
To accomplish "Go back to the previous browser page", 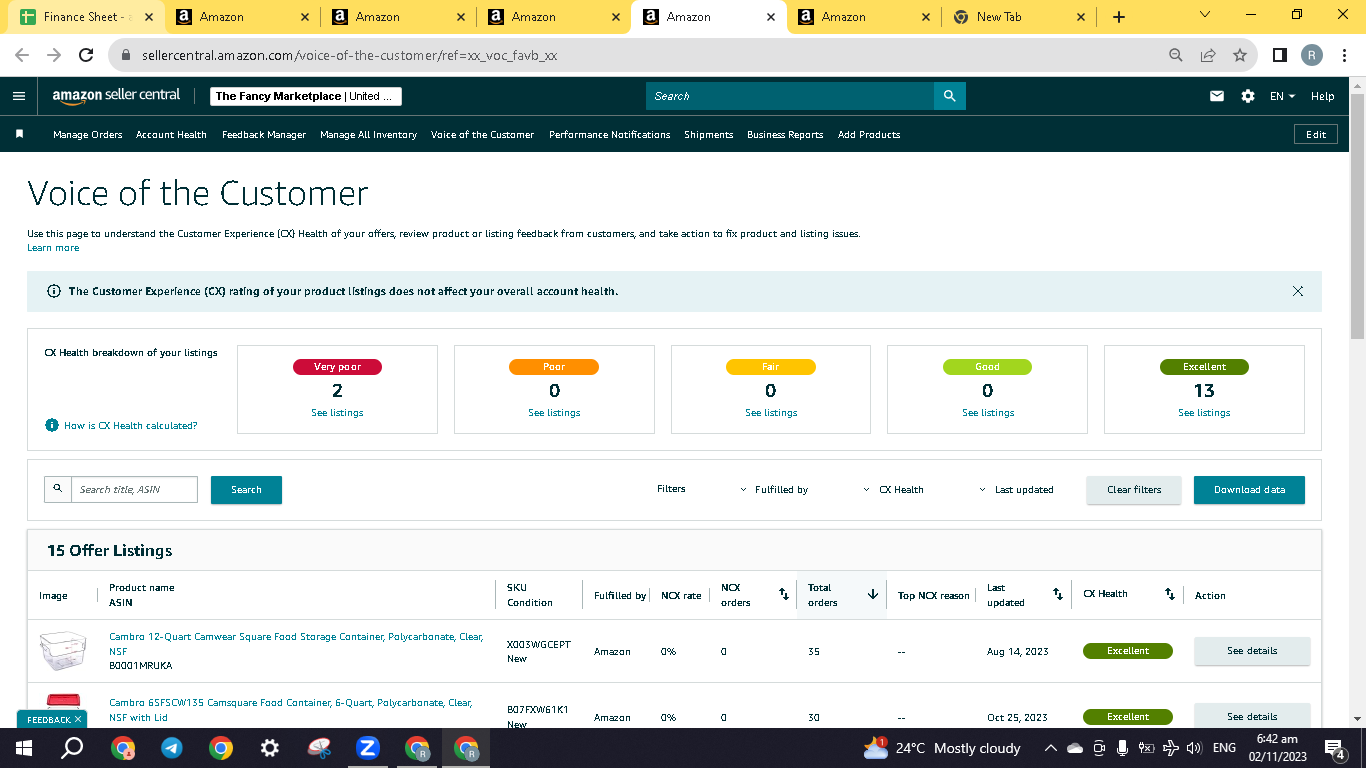I will tap(22, 55).
